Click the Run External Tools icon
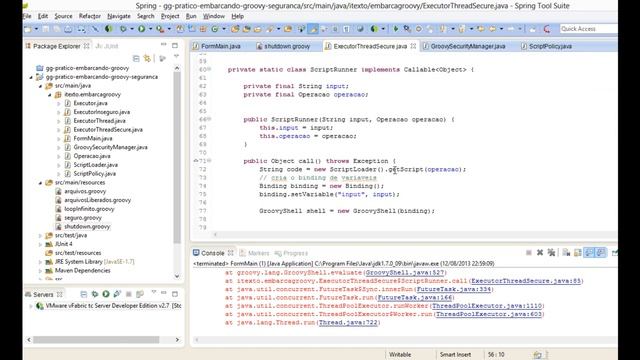This screenshot has height=360, width=640. (160, 29)
